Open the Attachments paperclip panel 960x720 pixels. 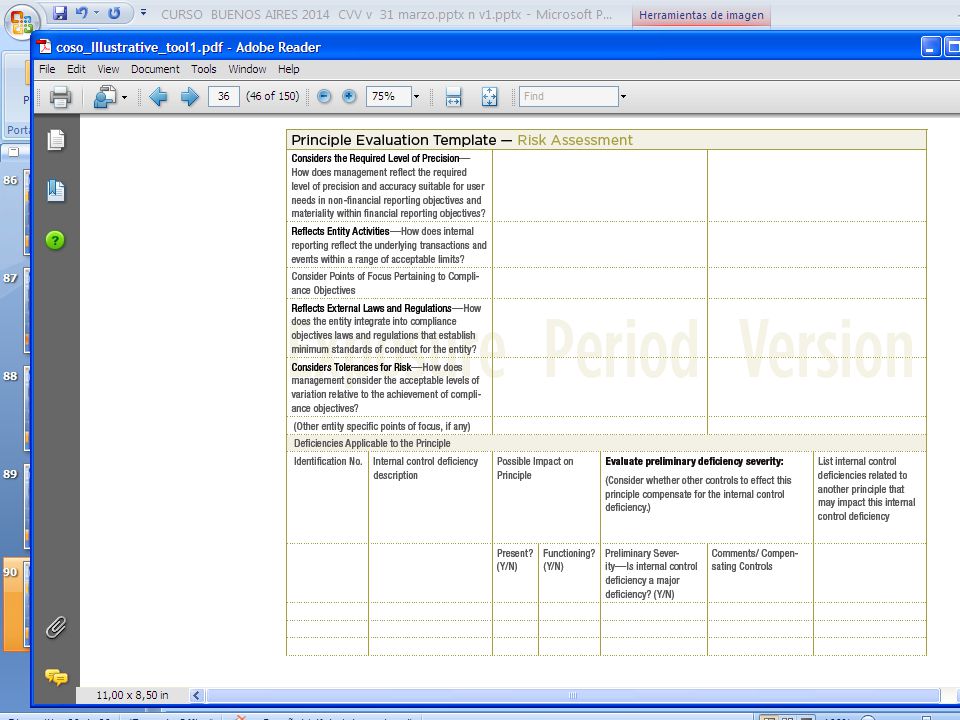click(x=56, y=628)
